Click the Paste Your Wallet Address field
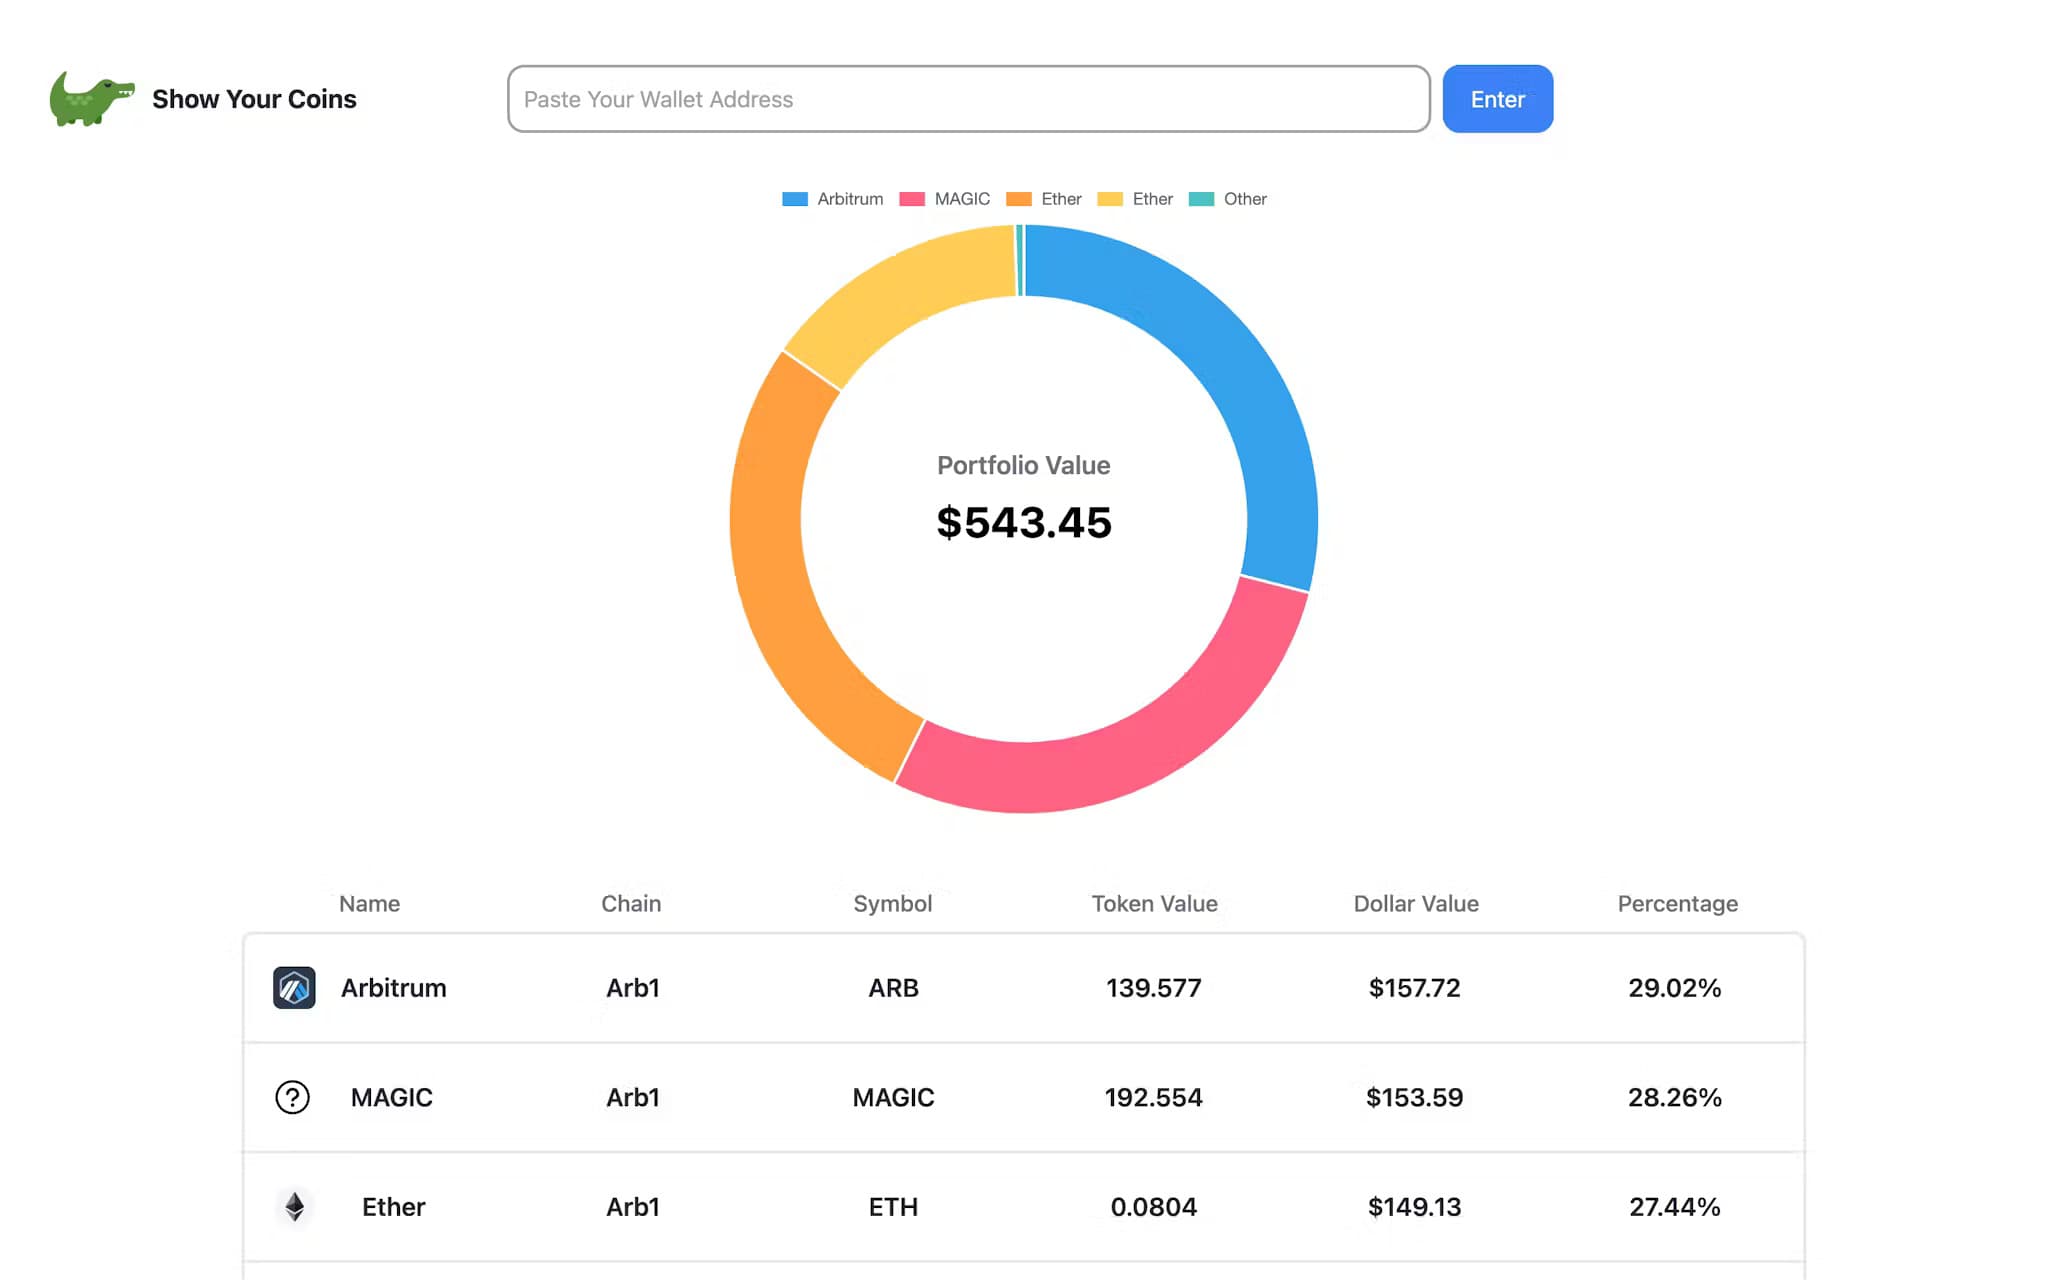The width and height of the screenshot is (2048, 1280). click(x=967, y=98)
